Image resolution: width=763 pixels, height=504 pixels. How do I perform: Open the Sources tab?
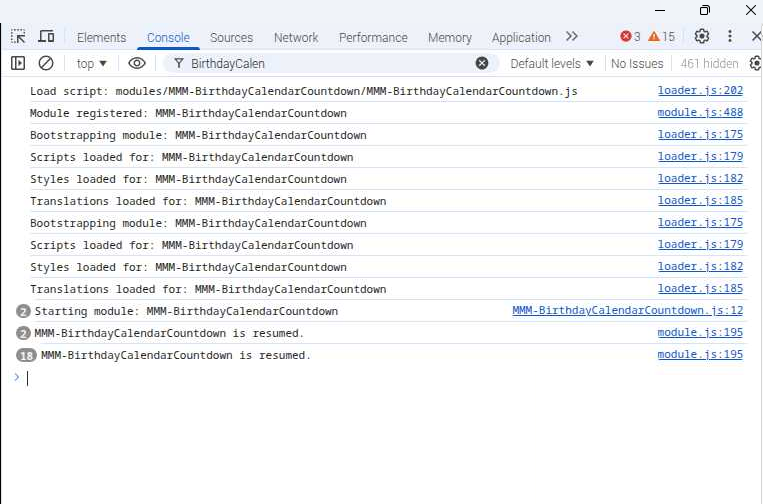point(231,38)
